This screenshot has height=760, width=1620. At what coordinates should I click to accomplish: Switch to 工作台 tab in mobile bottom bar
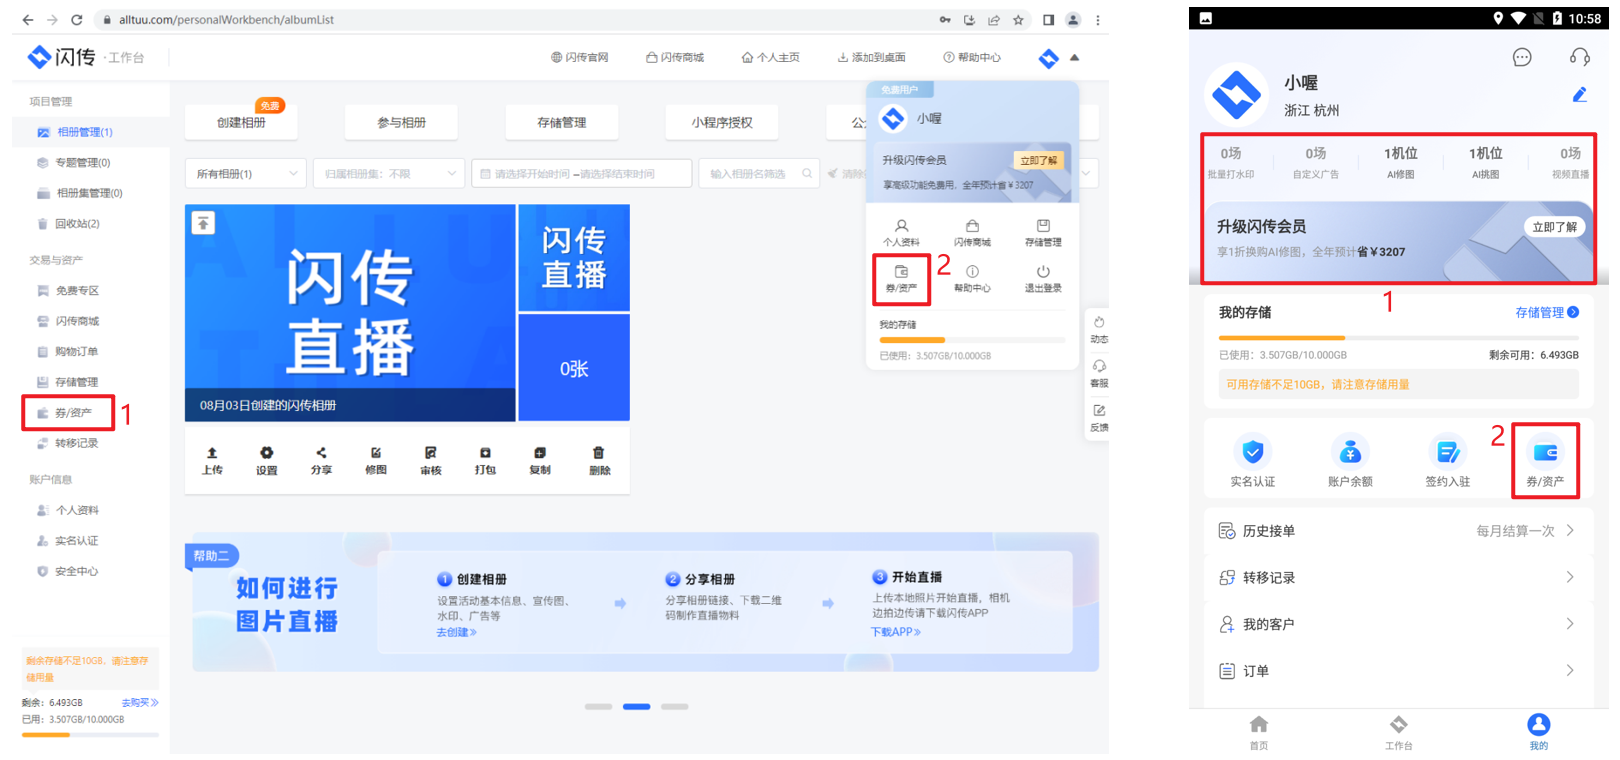tap(1398, 732)
